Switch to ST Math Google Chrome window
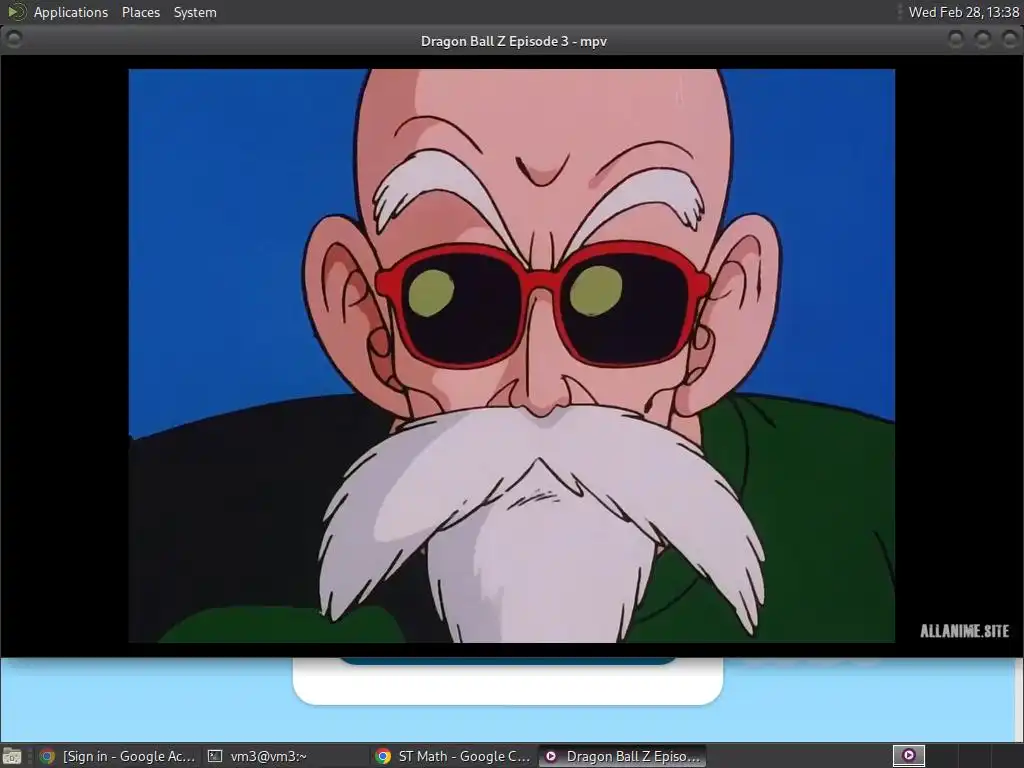Screen dimensions: 1024x768 coord(453,756)
